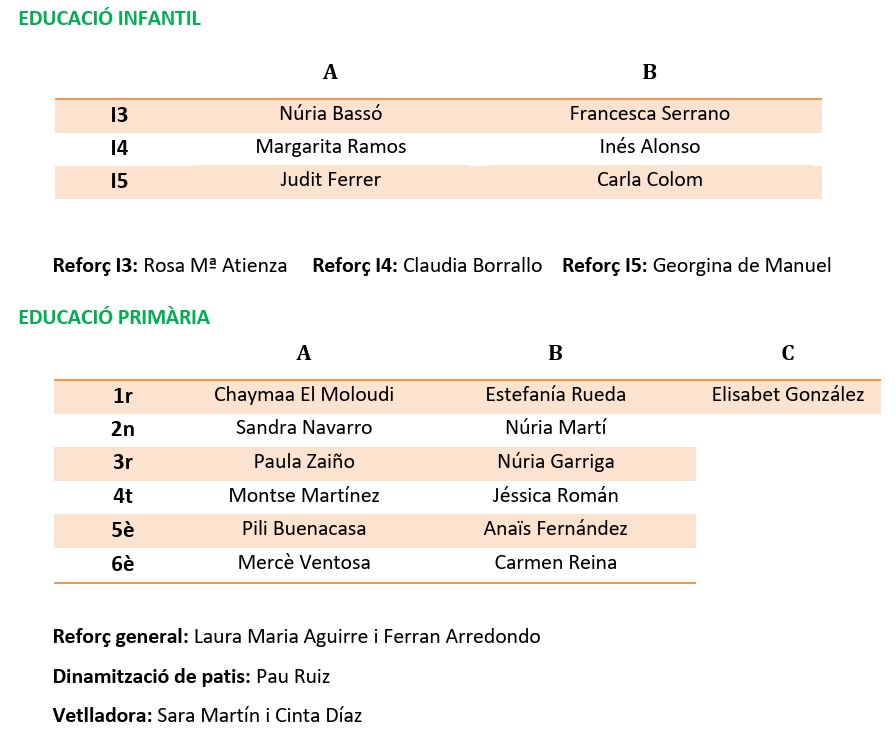Select Carmen Reina in row 6è

[x=555, y=563]
